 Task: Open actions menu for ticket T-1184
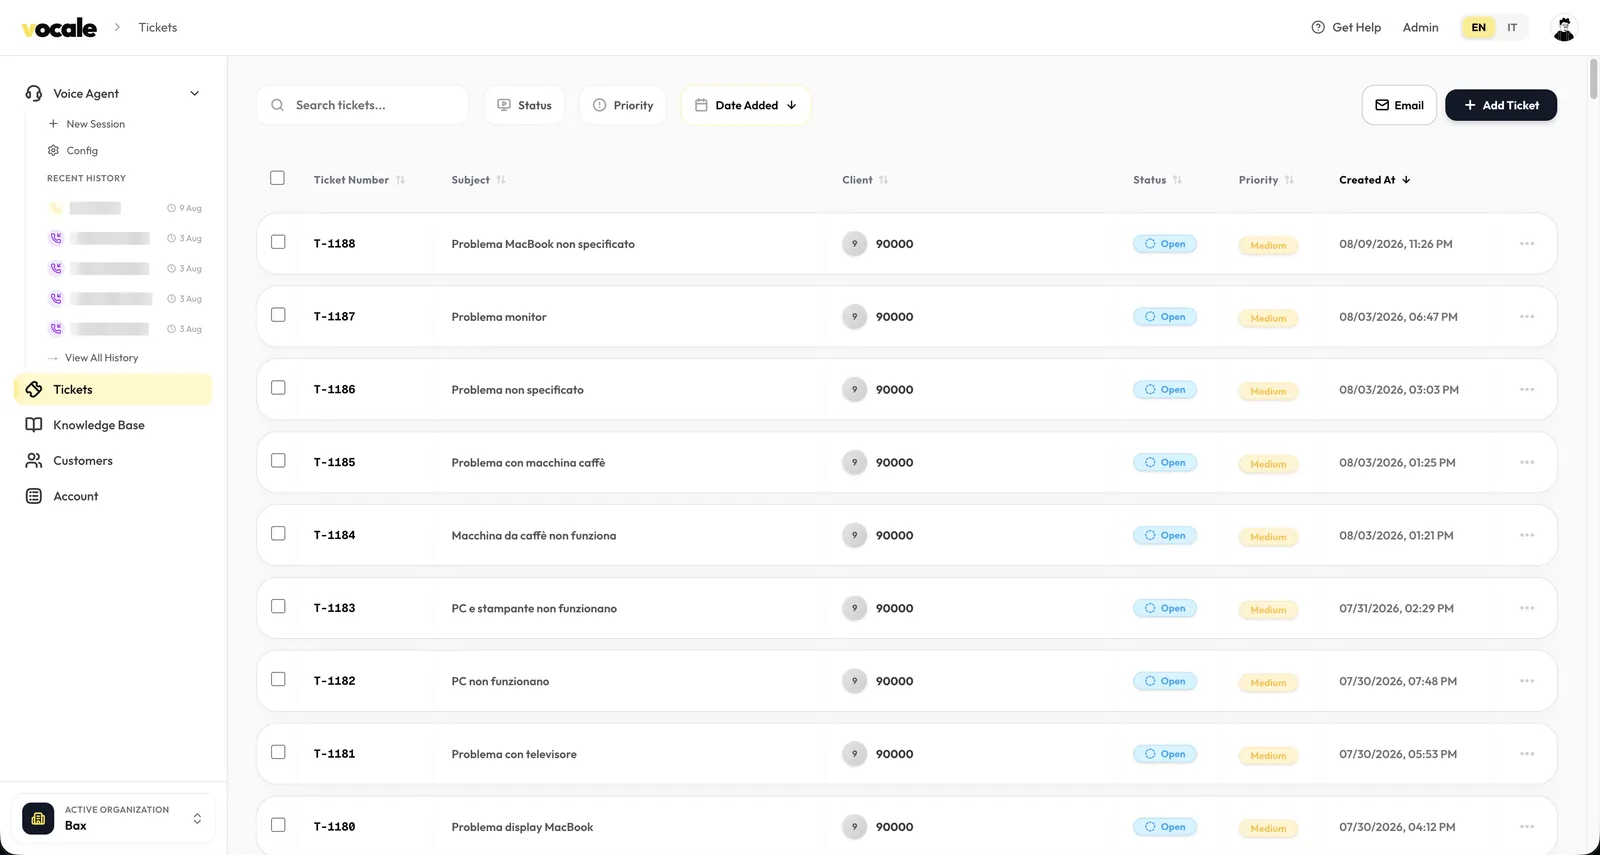[x=1527, y=536]
